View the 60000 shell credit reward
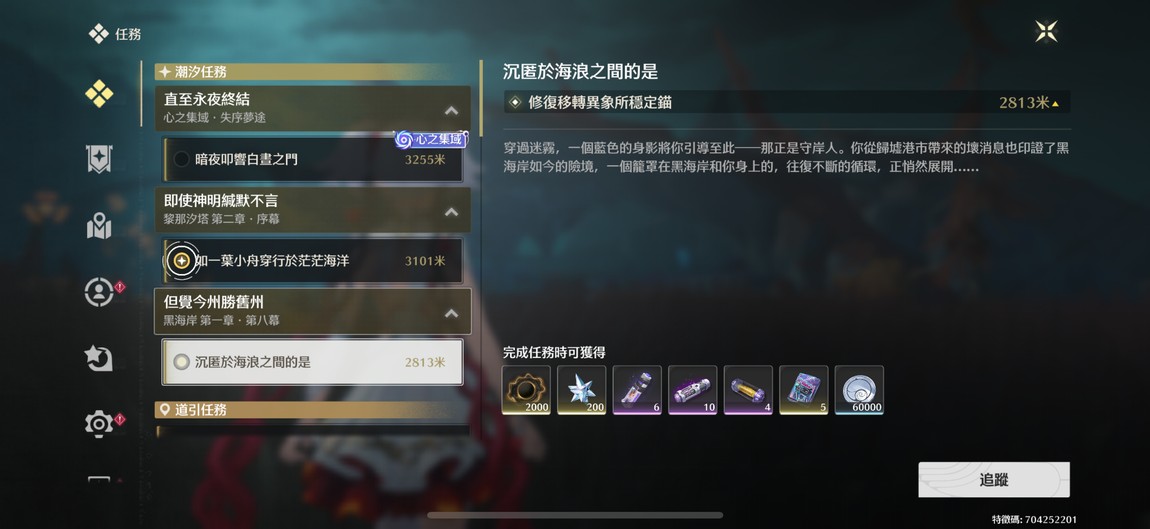1150x529 pixels. click(859, 390)
